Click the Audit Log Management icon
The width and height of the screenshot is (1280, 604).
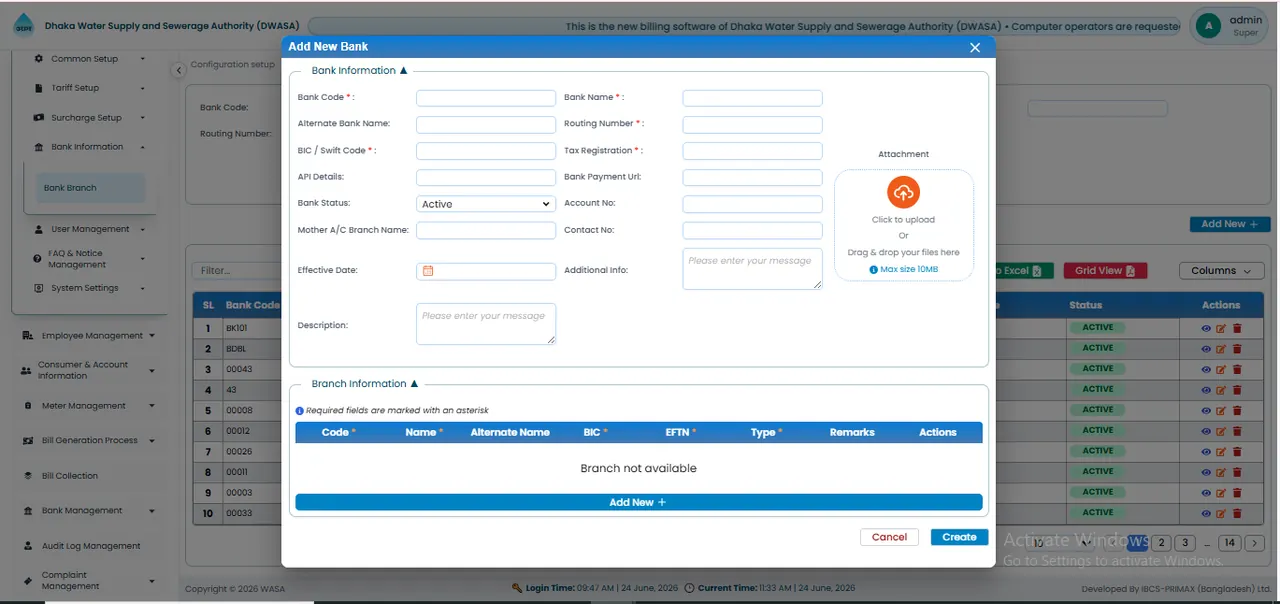[x=28, y=546]
